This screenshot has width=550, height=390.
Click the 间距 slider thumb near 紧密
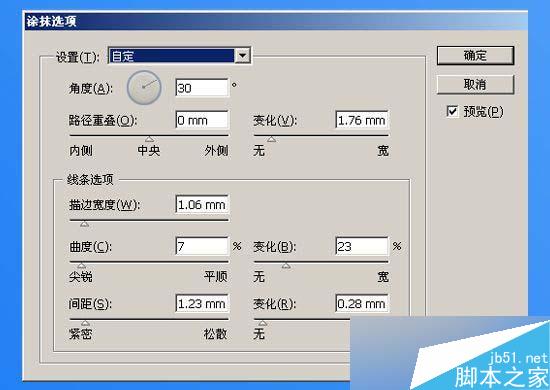pos(85,323)
